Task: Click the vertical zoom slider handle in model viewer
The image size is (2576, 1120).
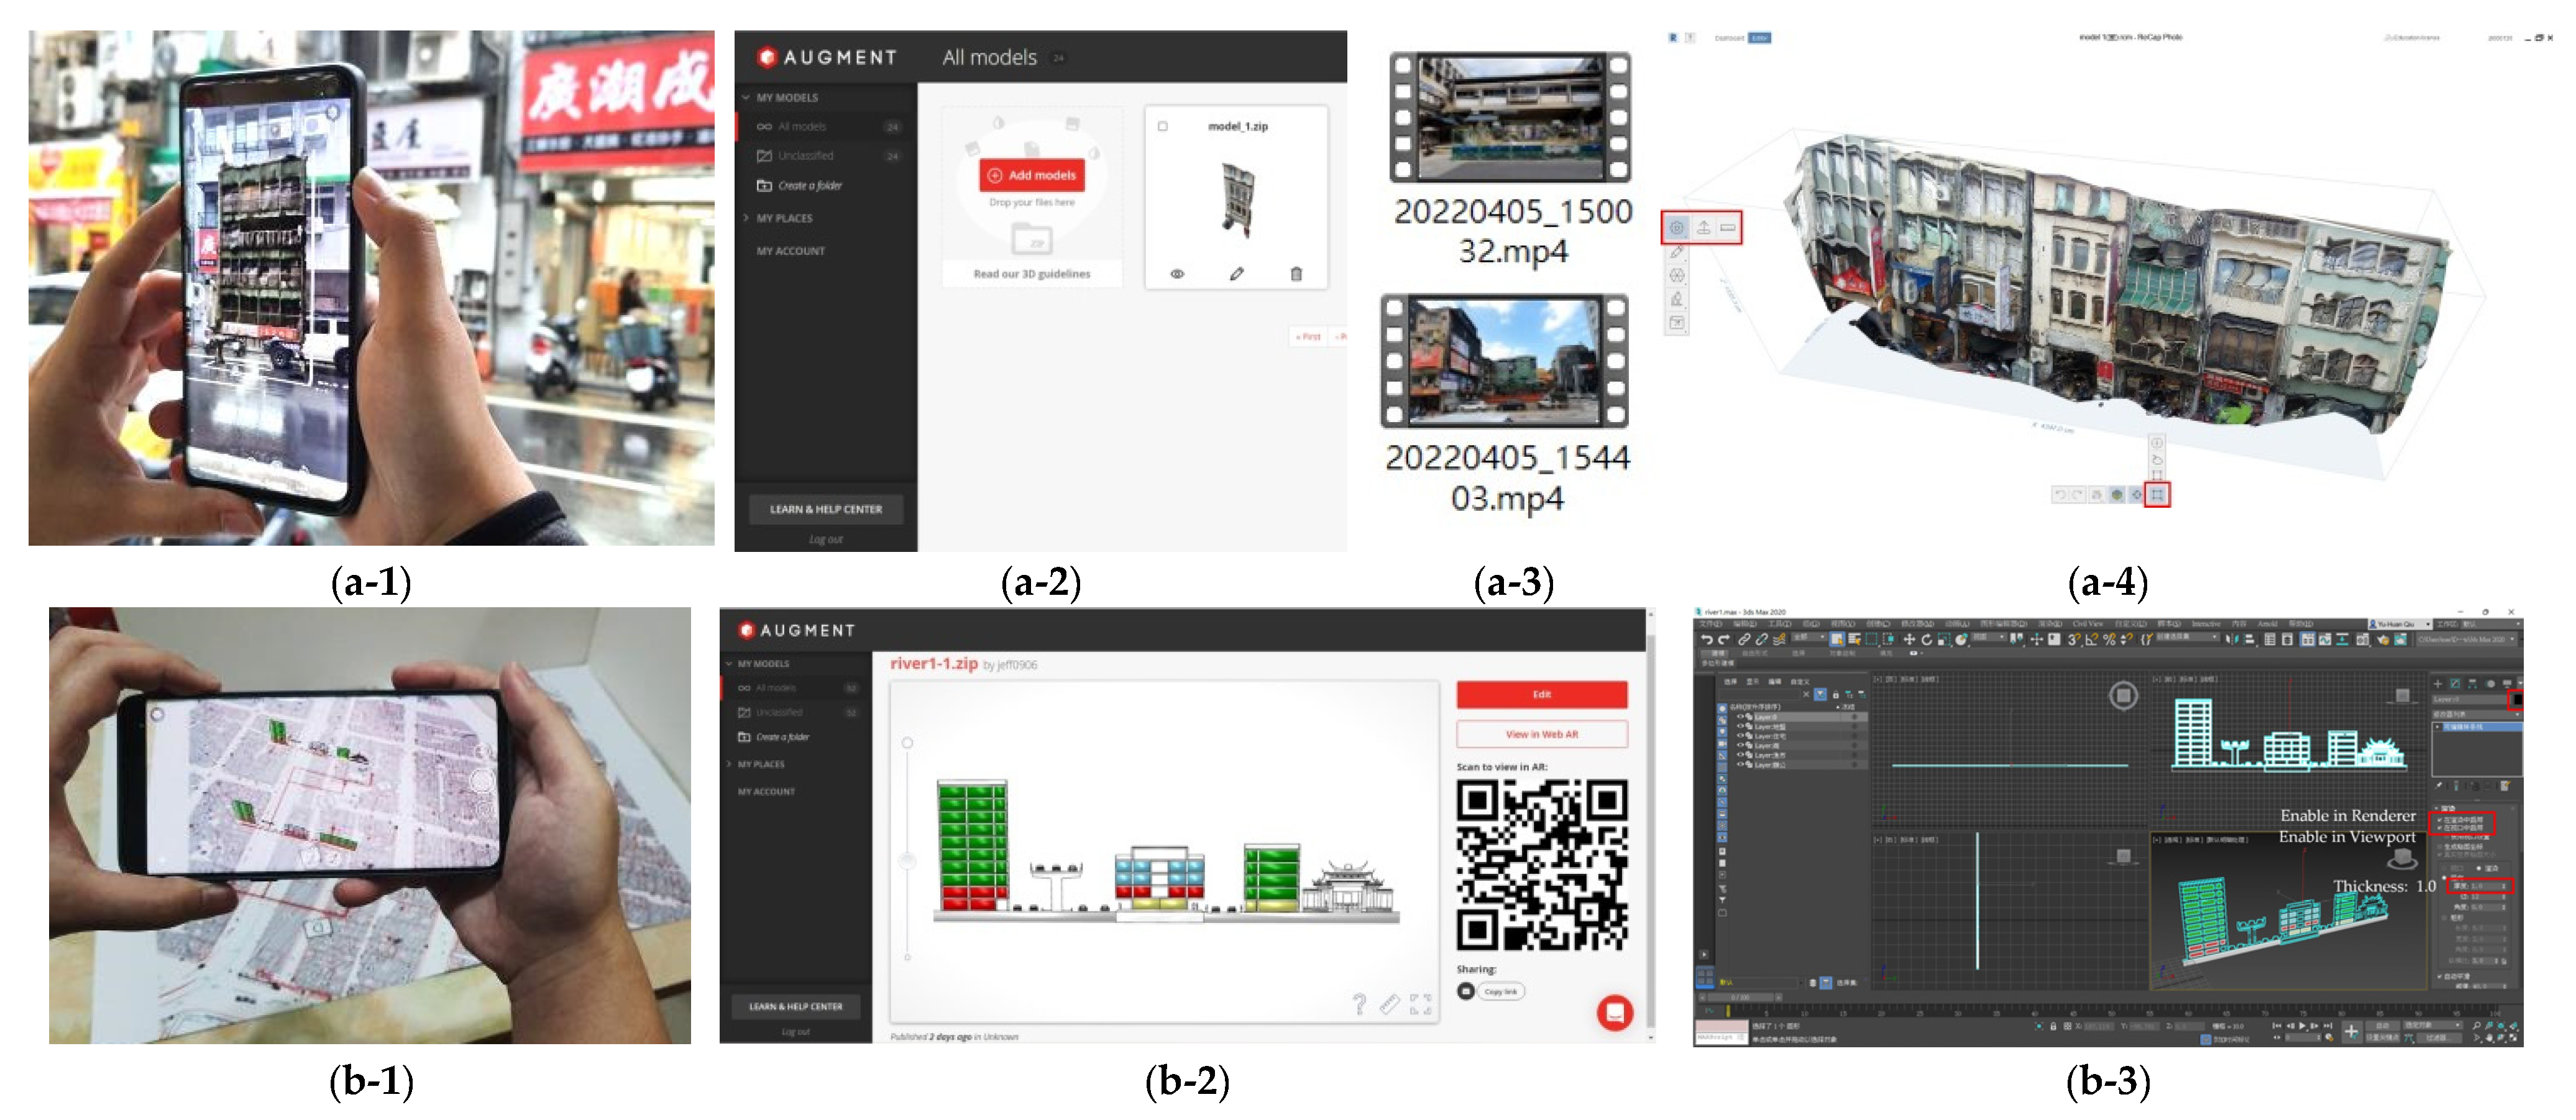Action: click(908, 860)
